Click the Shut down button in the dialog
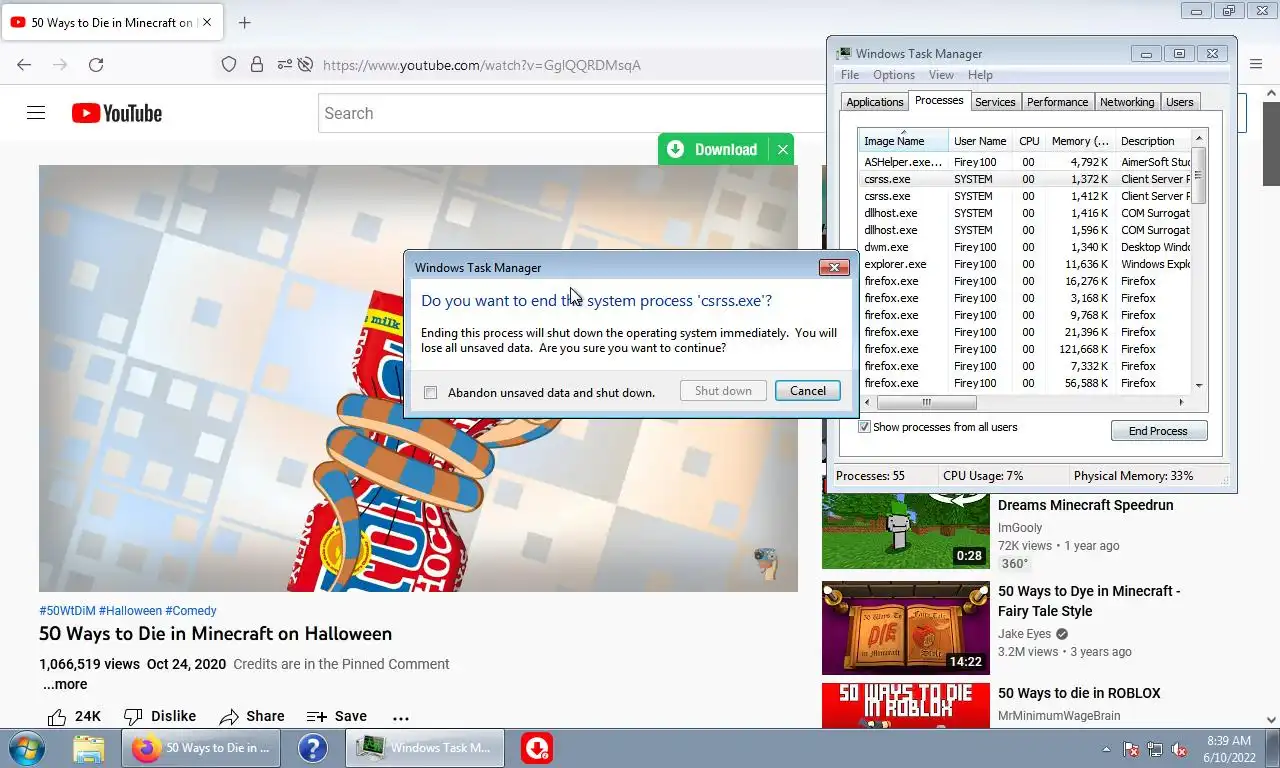 [723, 391]
